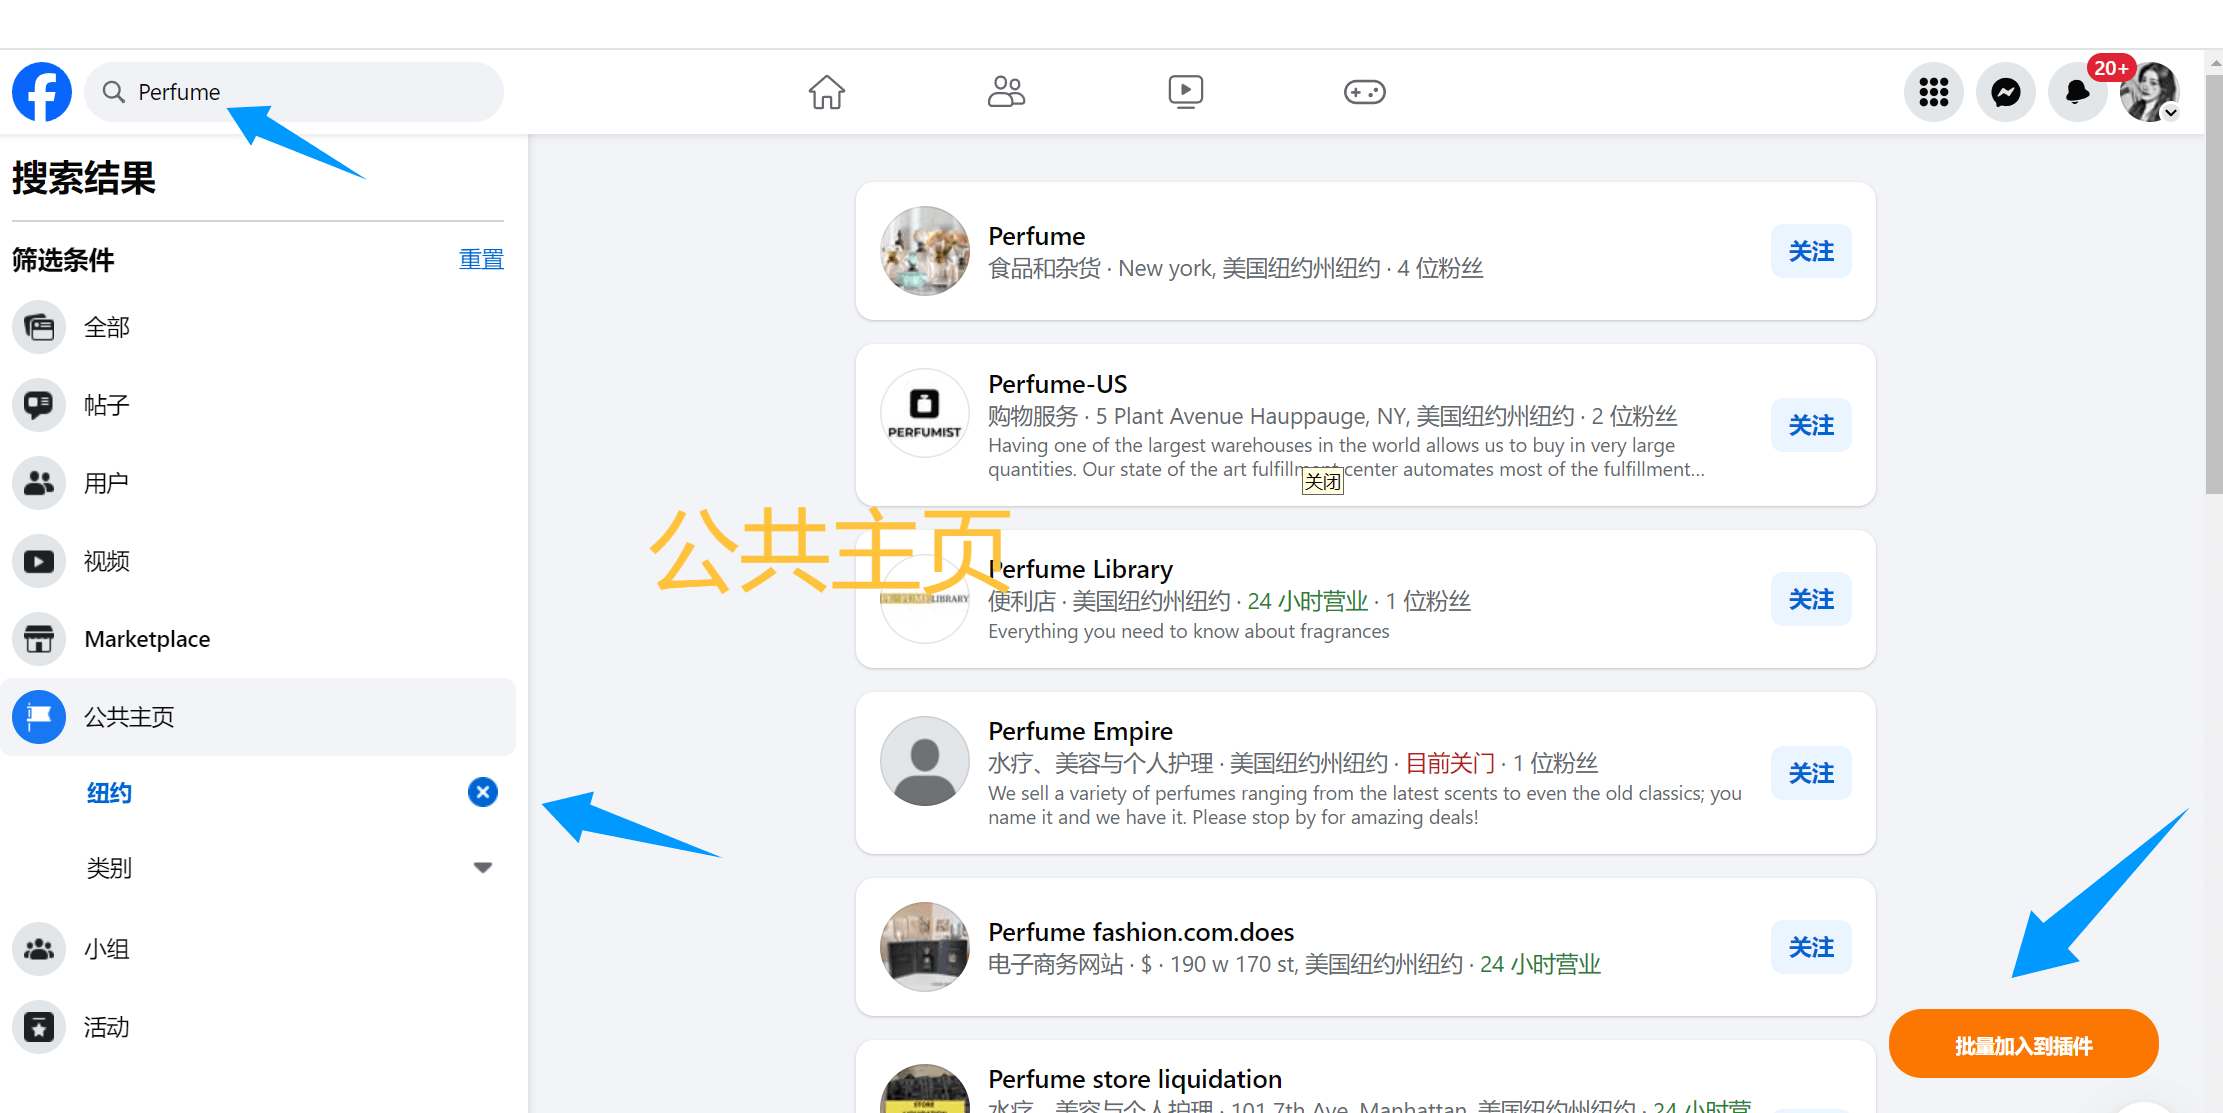Select the 帖子 filter
Screen dimensions: 2223x1113
258,405
